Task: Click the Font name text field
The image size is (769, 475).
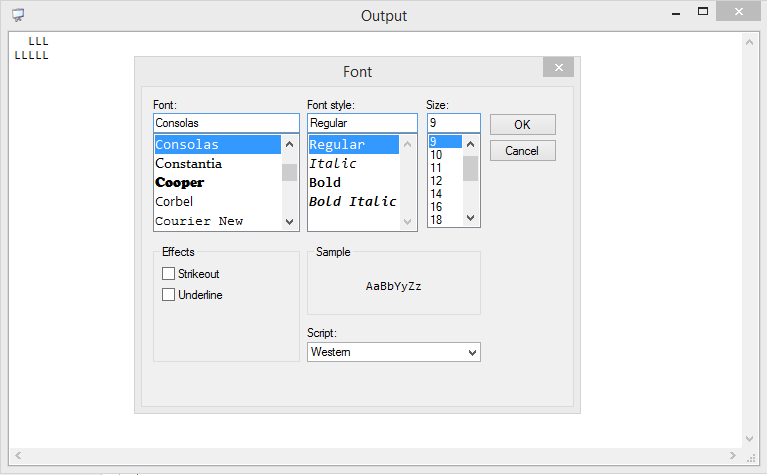Action: 226,123
